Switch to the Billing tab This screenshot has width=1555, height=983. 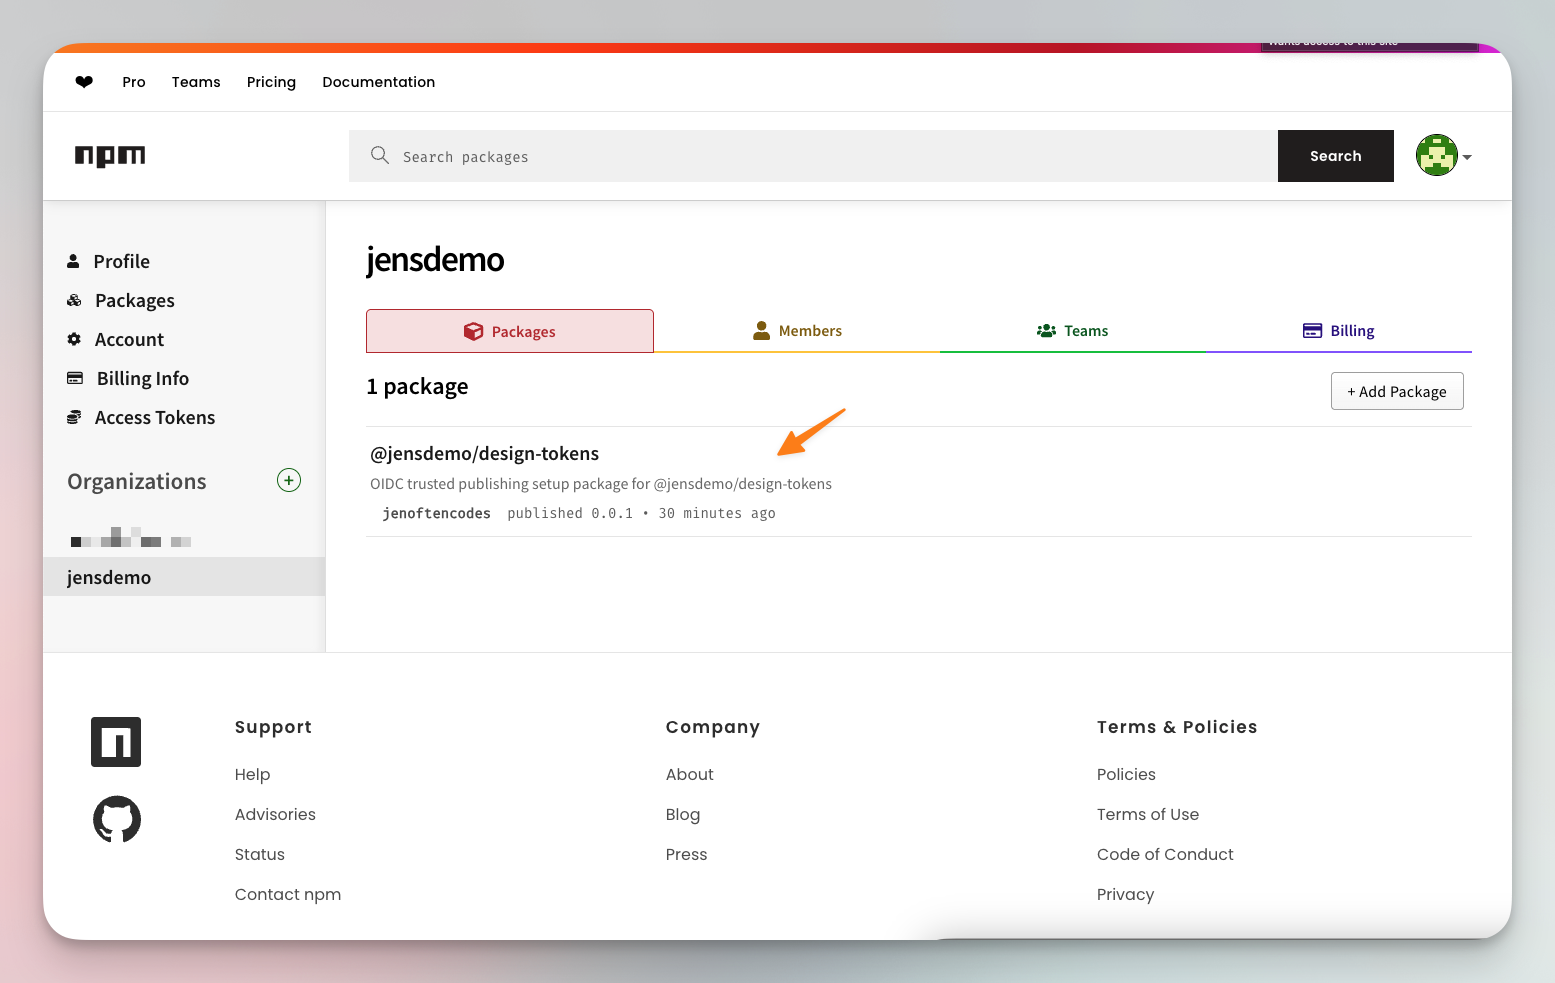(x=1339, y=331)
